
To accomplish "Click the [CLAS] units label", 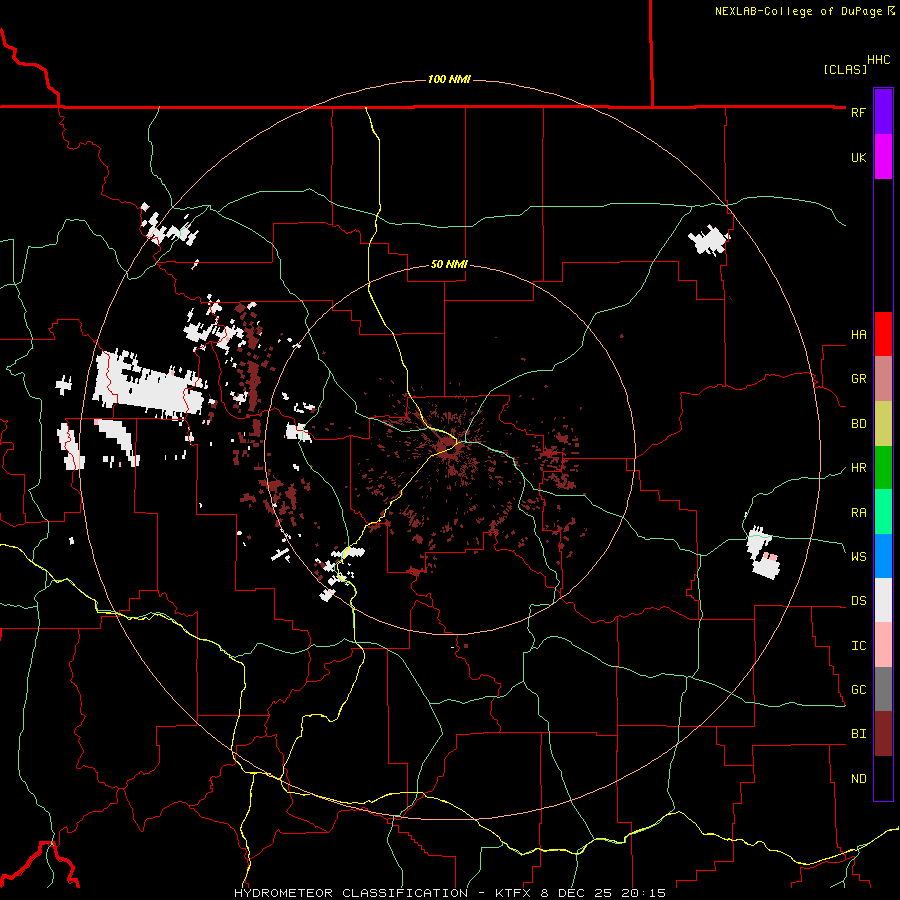I will (845, 69).
